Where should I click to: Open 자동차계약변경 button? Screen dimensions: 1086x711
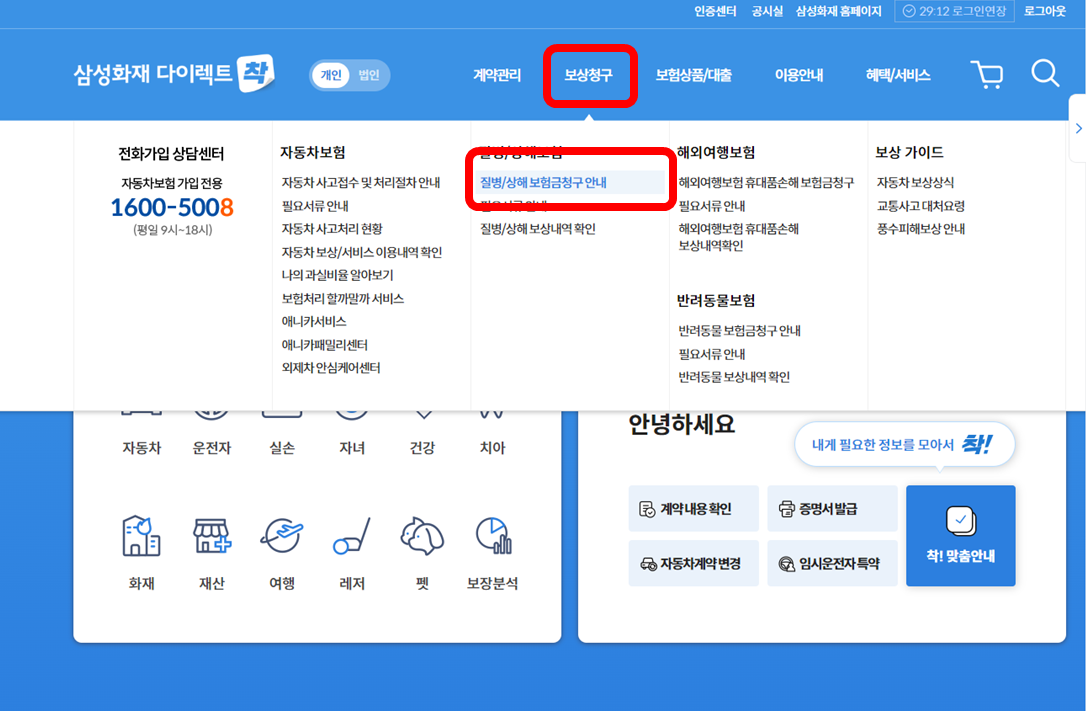[693, 564]
